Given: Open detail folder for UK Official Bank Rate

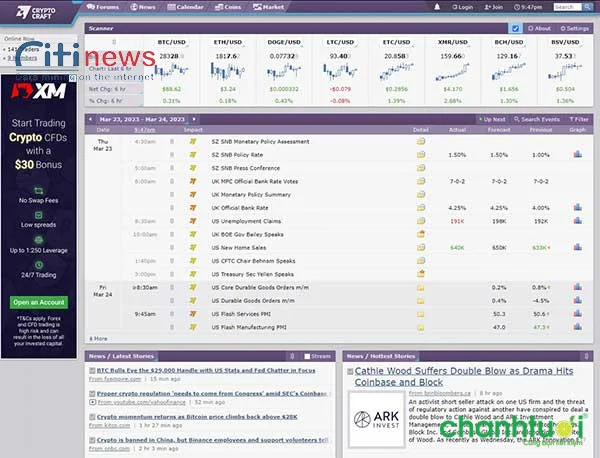Looking at the screenshot, I should [421, 208].
